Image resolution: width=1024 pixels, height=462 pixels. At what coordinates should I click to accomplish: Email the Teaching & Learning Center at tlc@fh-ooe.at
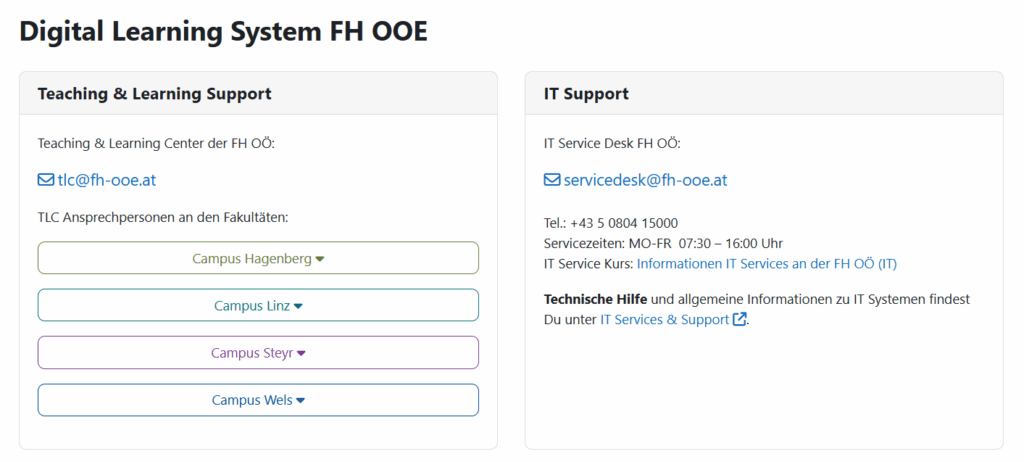pos(106,181)
